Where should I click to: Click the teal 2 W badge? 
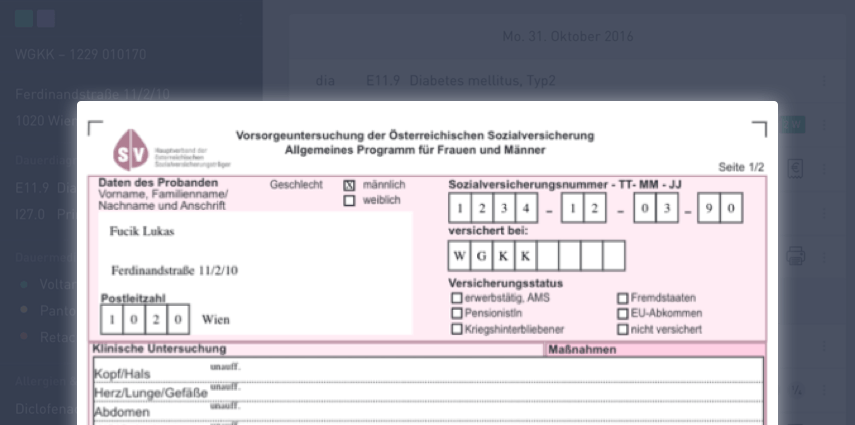click(x=792, y=125)
